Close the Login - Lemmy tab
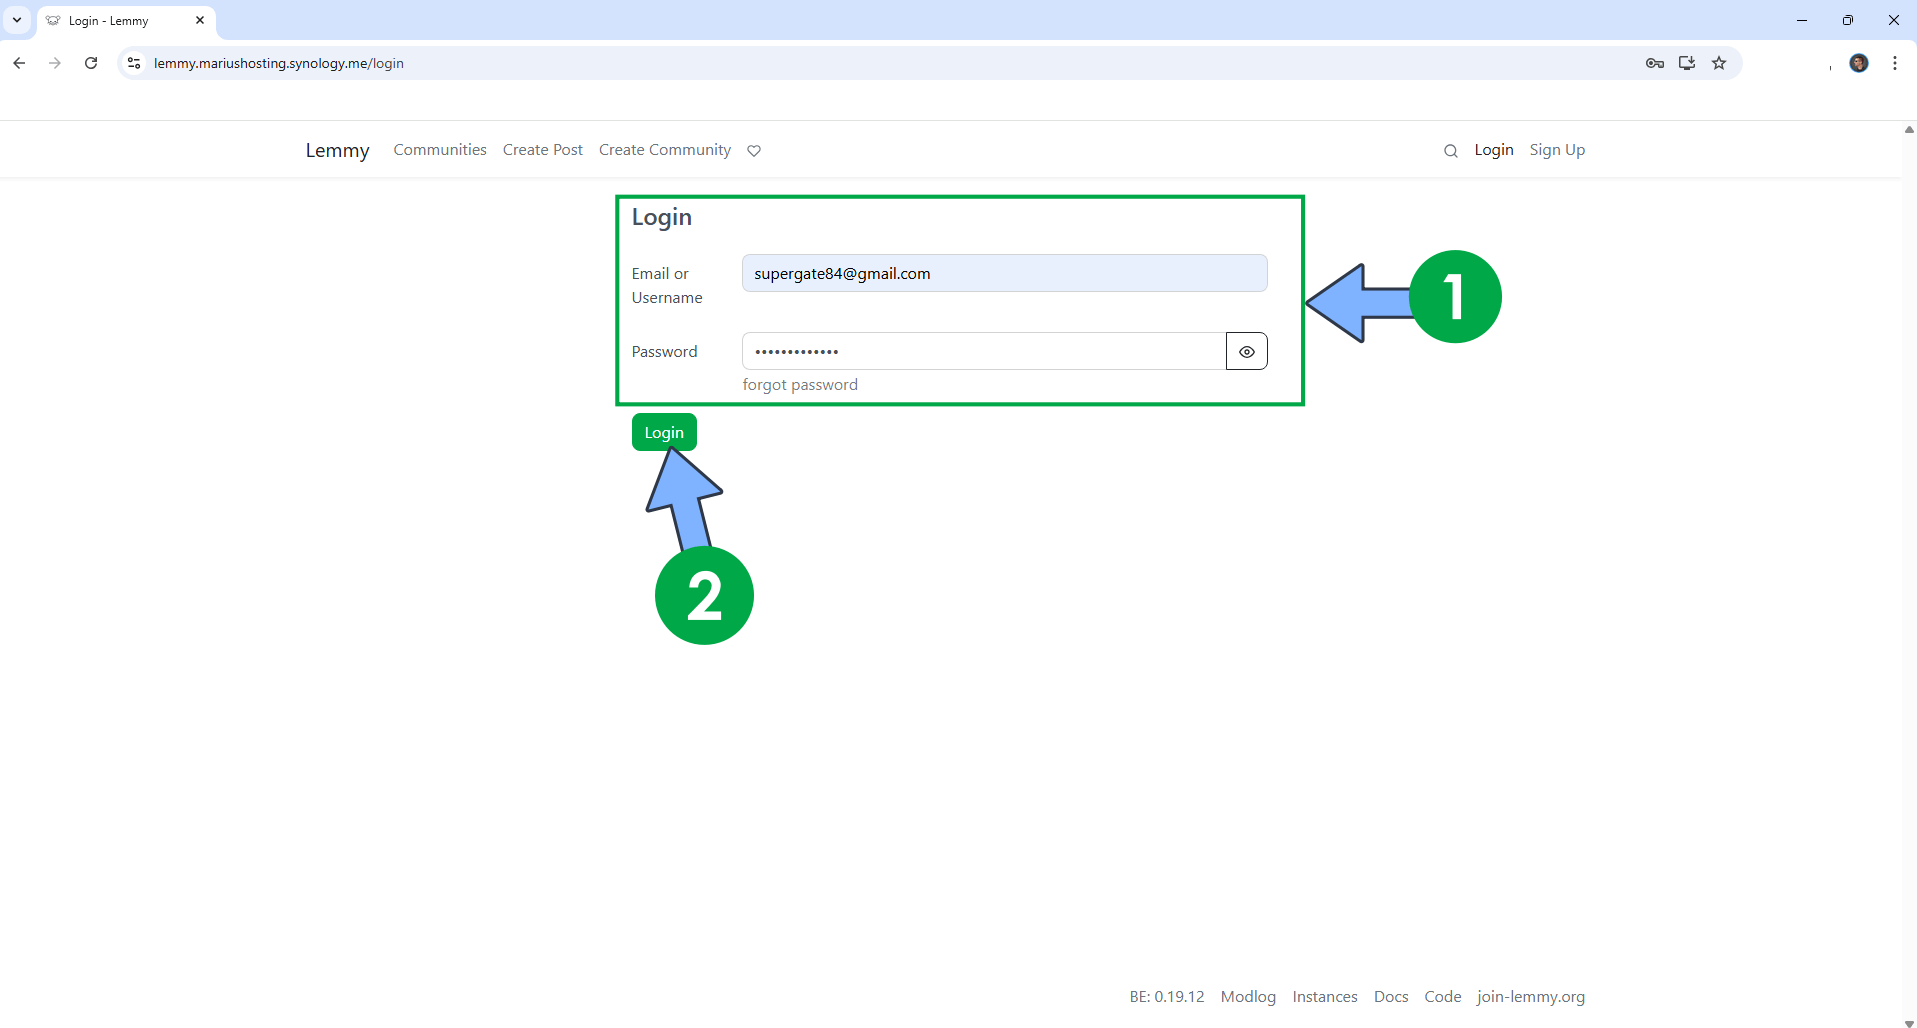The width and height of the screenshot is (1917, 1028). pos(200,20)
